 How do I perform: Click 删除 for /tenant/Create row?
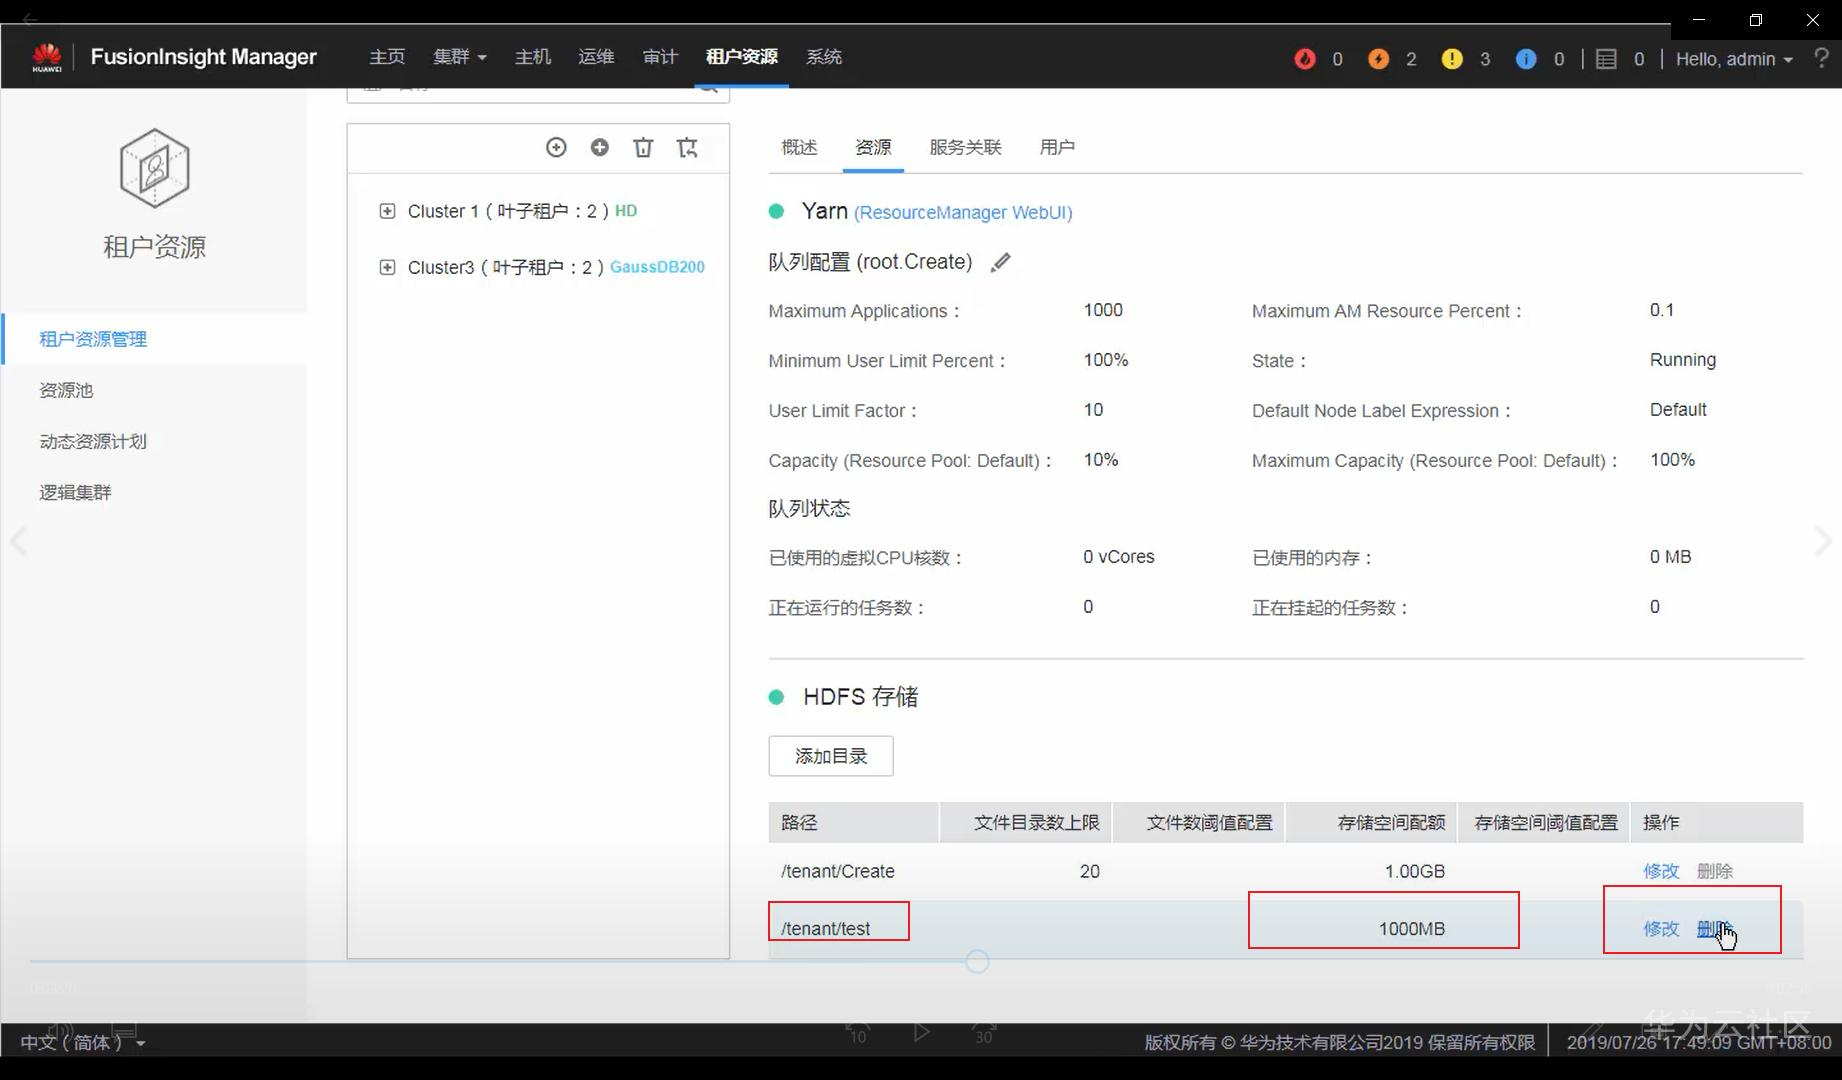pos(1715,871)
